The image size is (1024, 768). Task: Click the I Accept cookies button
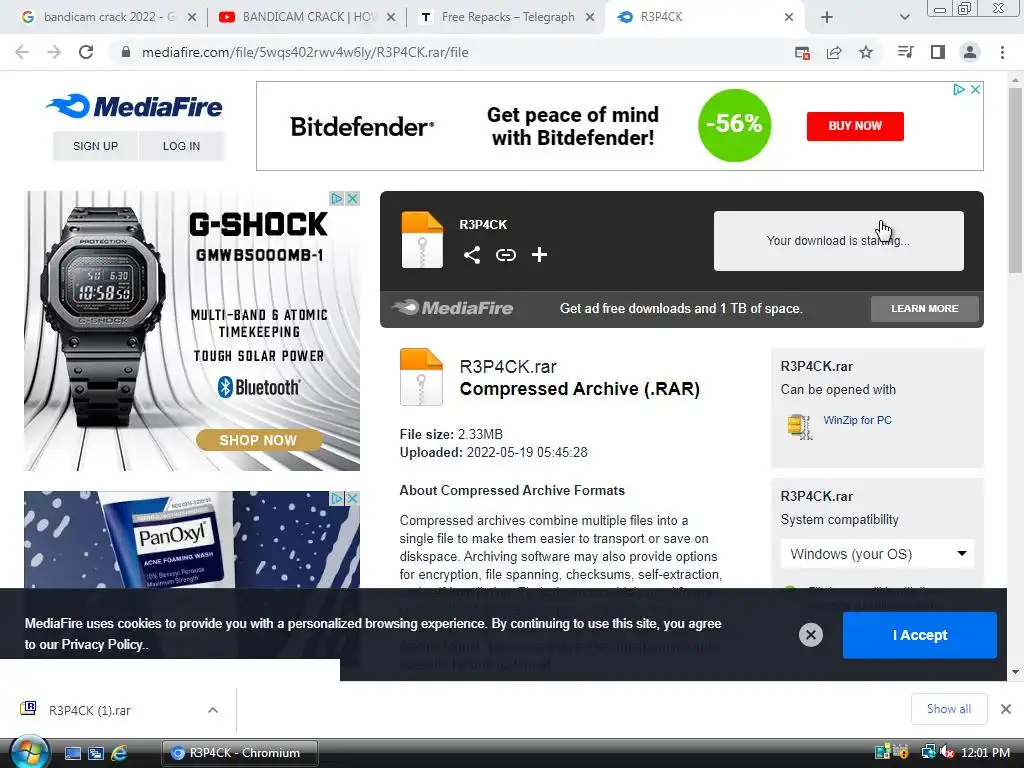pyautogui.click(x=920, y=635)
